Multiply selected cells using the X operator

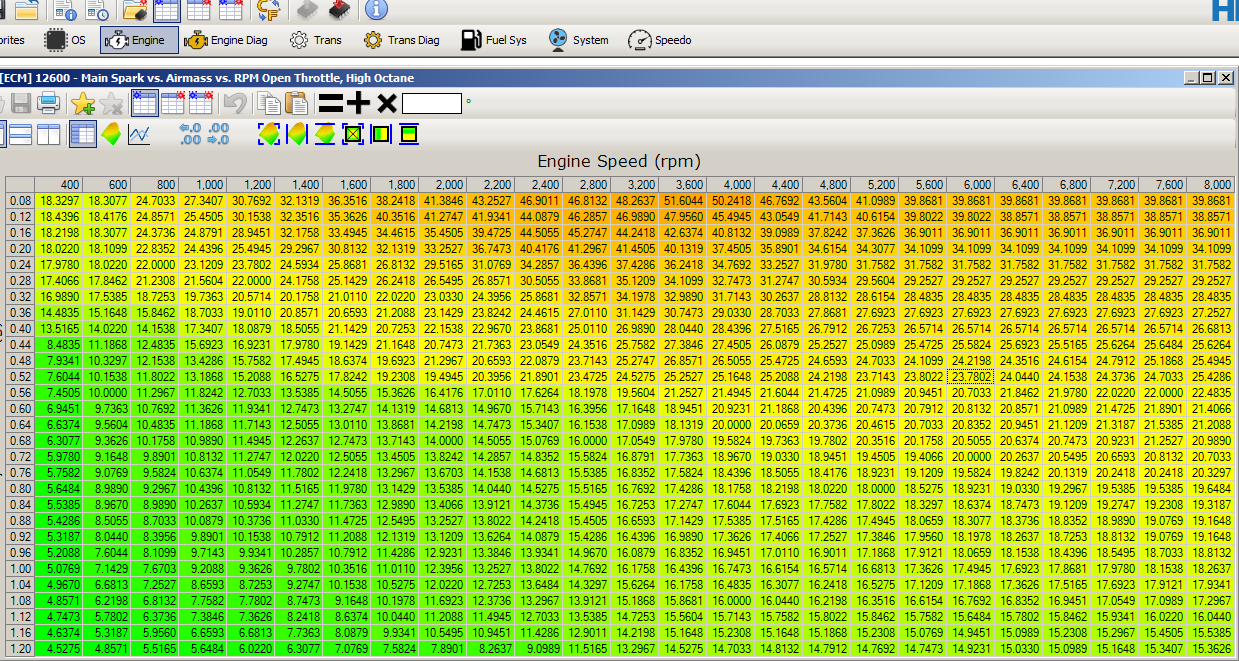(x=387, y=103)
